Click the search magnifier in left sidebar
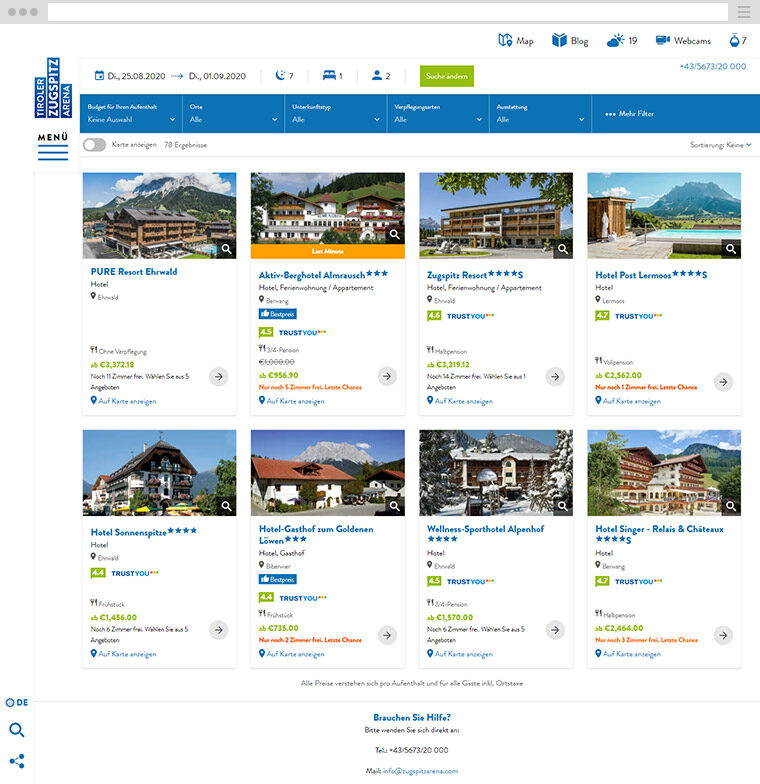This screenshot has width=760, height=784. (x=16, y=730)
